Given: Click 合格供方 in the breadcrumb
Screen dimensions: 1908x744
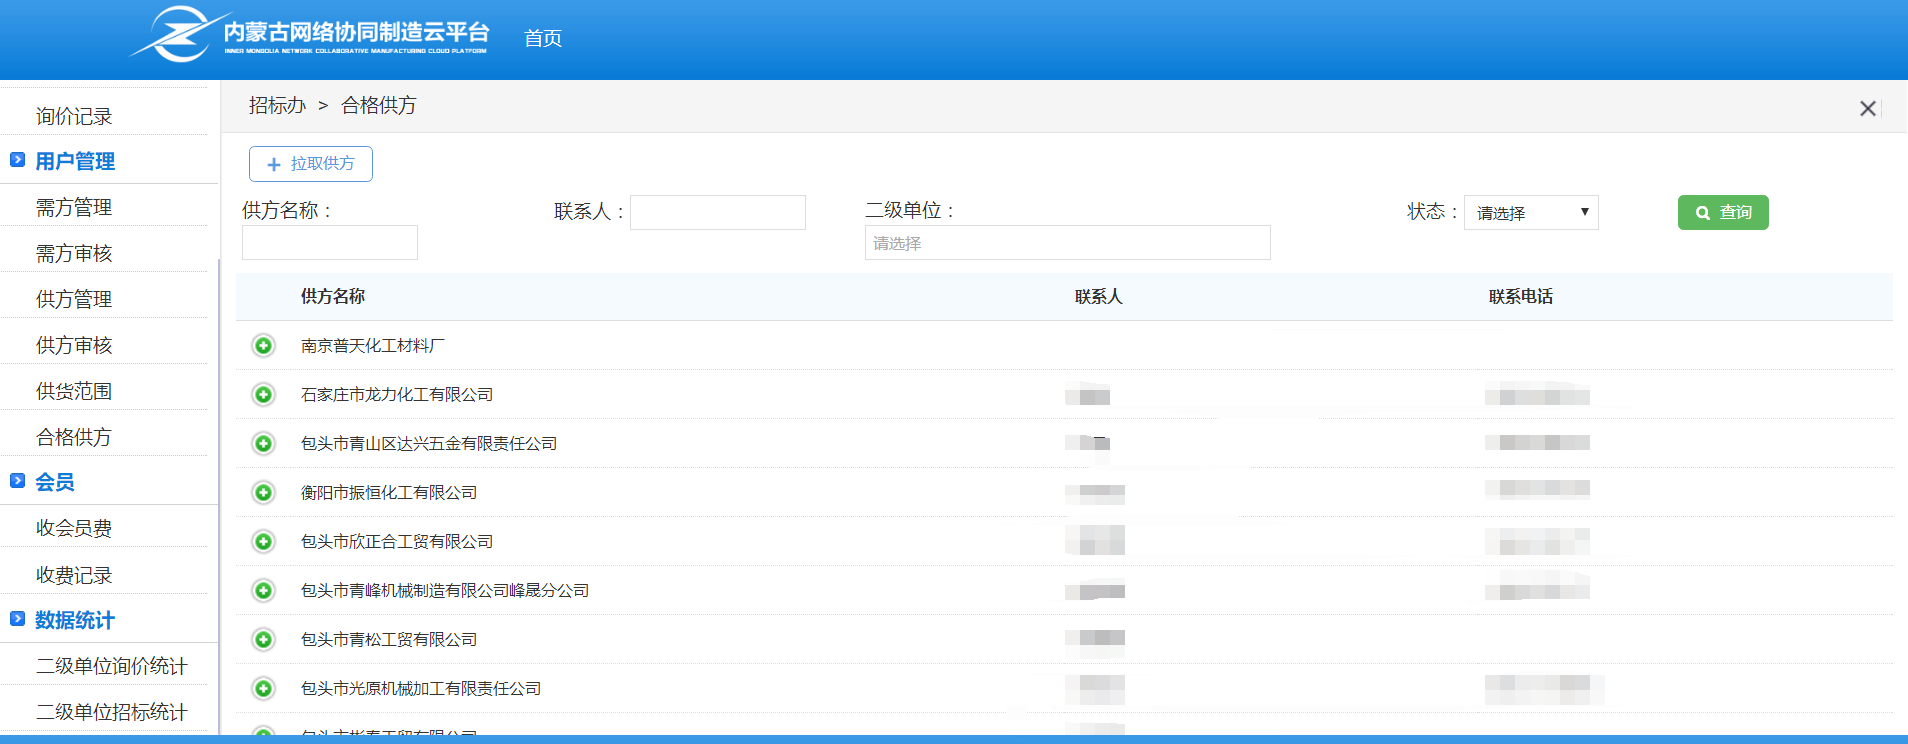Looking at the screenshot, I should [379, 105].
